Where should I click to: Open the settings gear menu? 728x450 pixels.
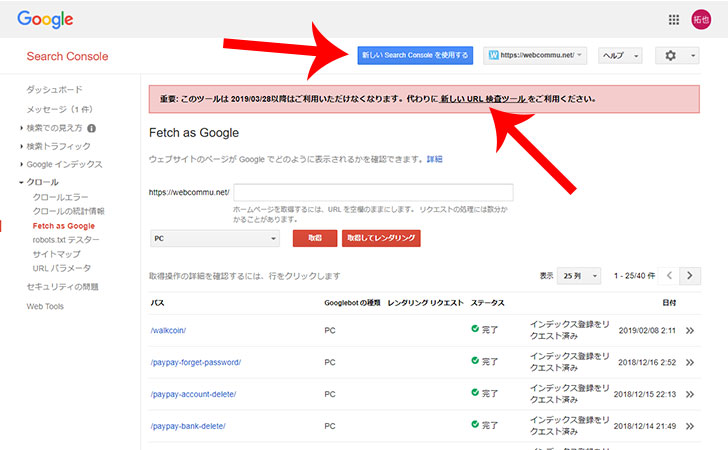677,56
